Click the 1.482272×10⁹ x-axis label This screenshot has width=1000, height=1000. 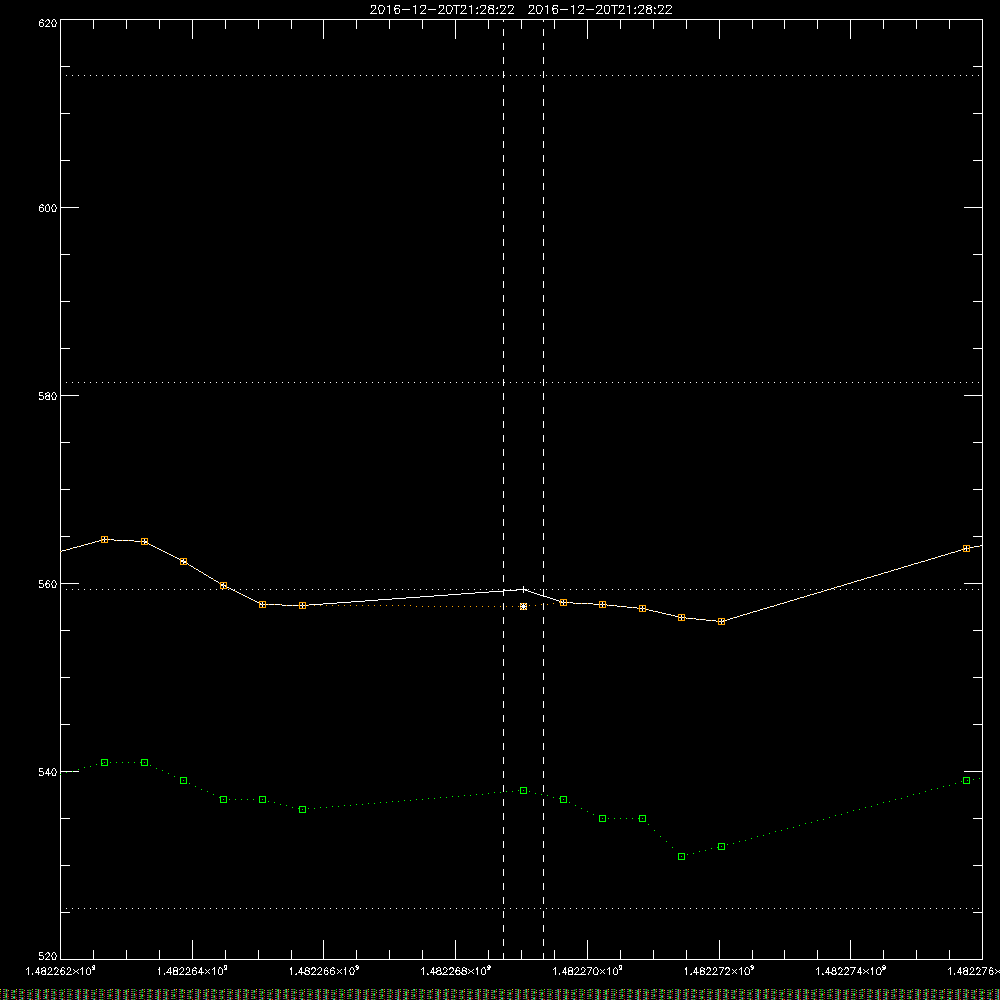(x=720, y=971)
